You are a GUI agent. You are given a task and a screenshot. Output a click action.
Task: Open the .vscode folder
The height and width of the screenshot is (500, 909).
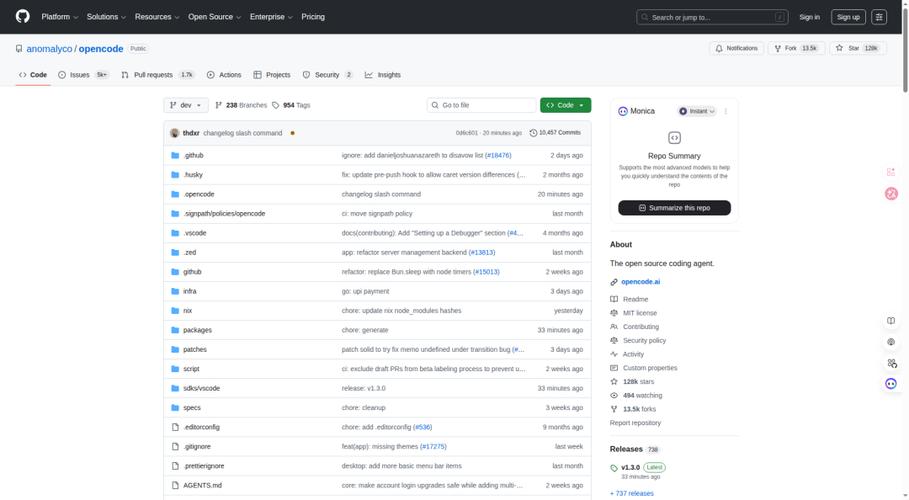click(x=195, y=233)
